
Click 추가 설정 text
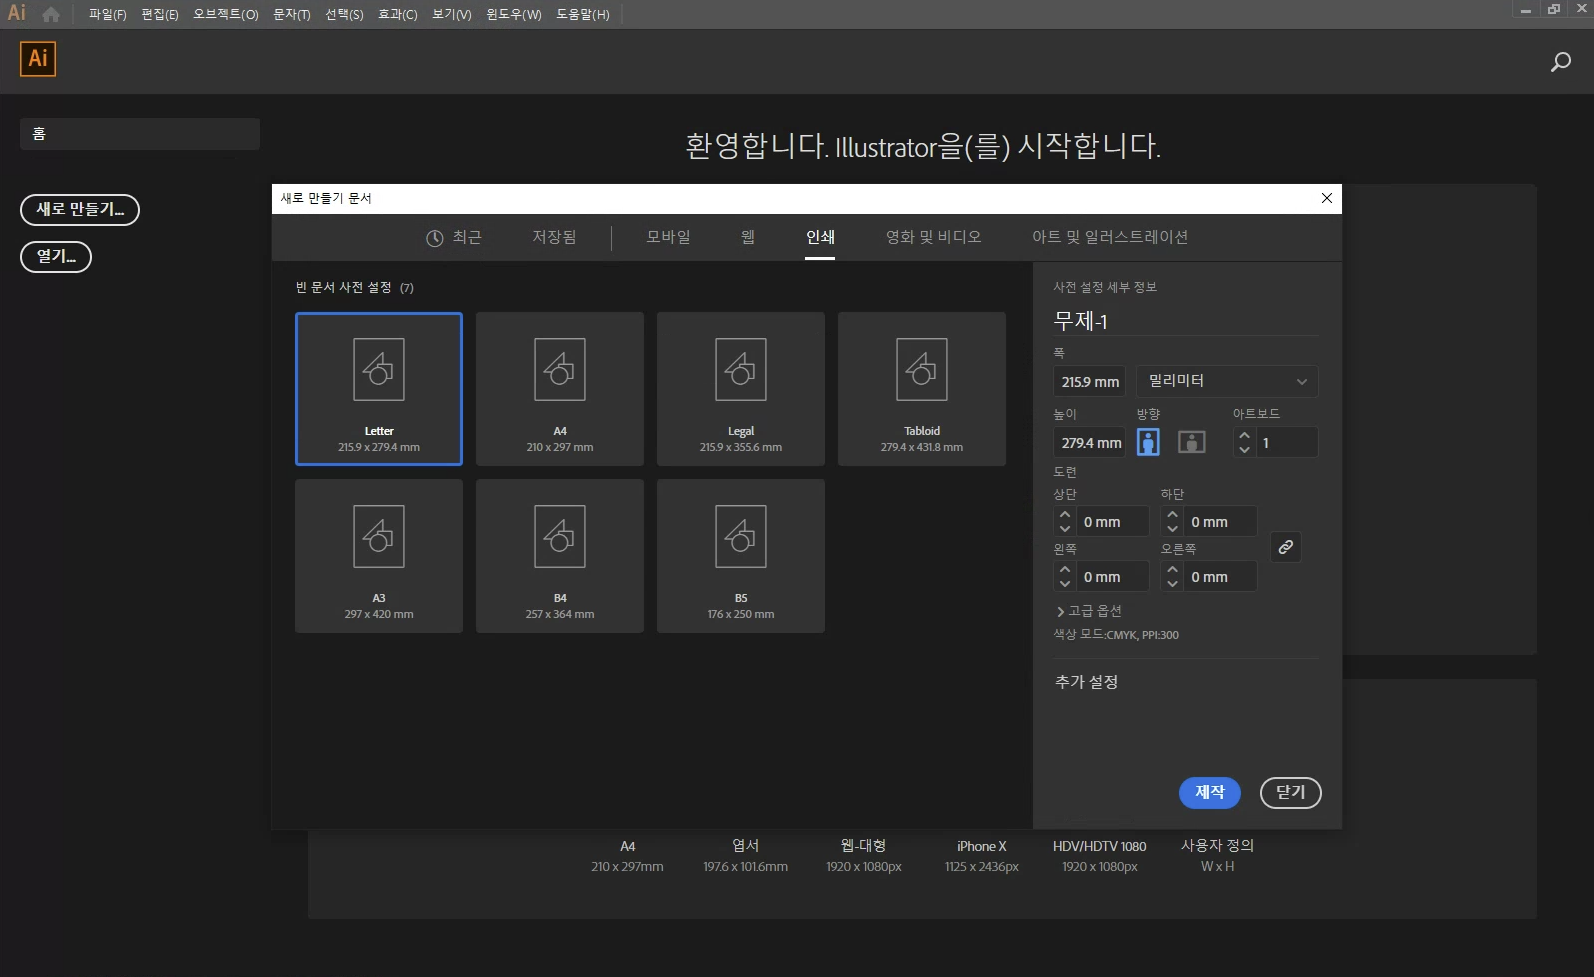coord(1086,681)
